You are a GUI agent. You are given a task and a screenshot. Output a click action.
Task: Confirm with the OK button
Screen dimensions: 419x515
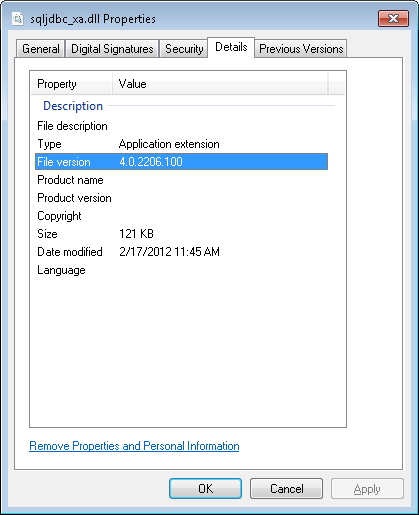pos(205,489)
